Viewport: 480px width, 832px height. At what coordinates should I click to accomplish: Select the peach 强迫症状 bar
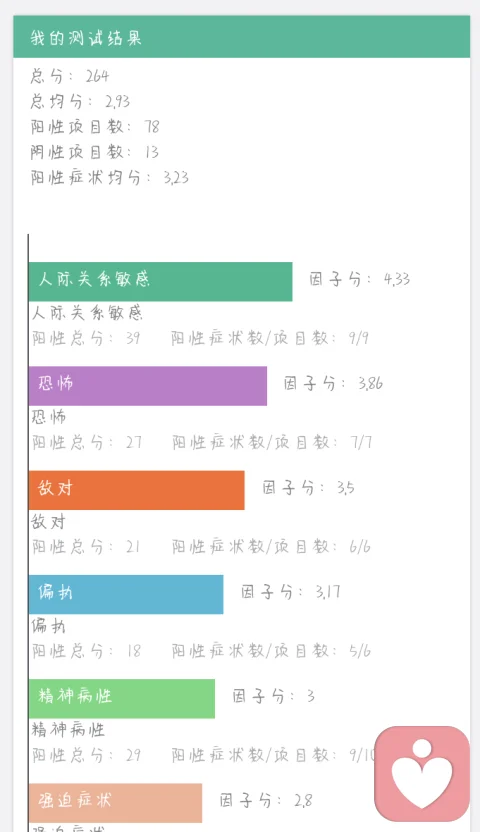coord(116,803)
